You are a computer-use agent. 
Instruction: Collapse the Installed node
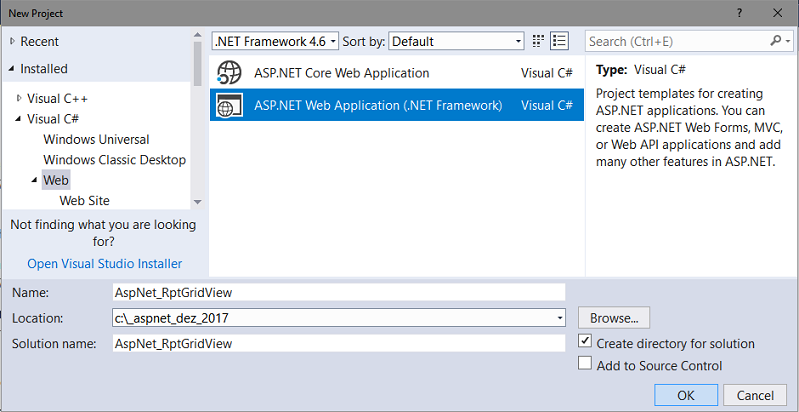pos(12,68)
